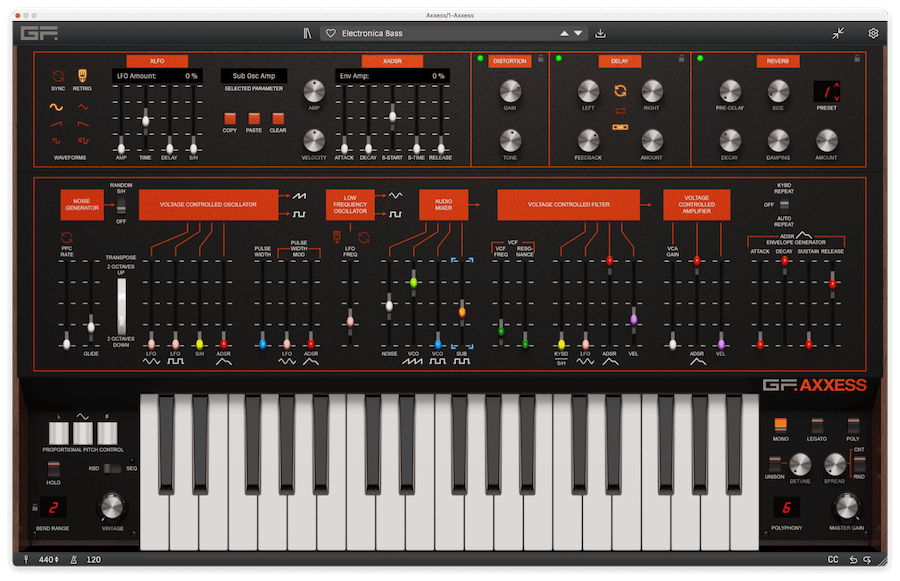Go to next preset with down arrow
This screenshot has height=581, width=900.
point(579,33)
